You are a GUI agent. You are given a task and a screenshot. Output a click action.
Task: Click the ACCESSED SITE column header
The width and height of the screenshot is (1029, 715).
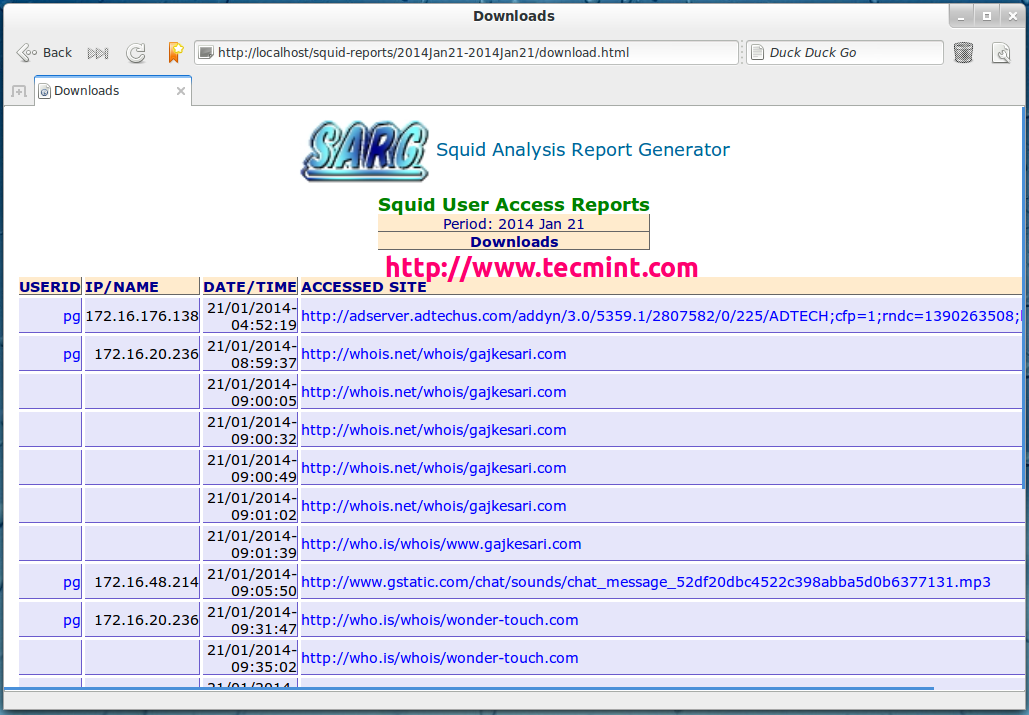tap(364, 287)
